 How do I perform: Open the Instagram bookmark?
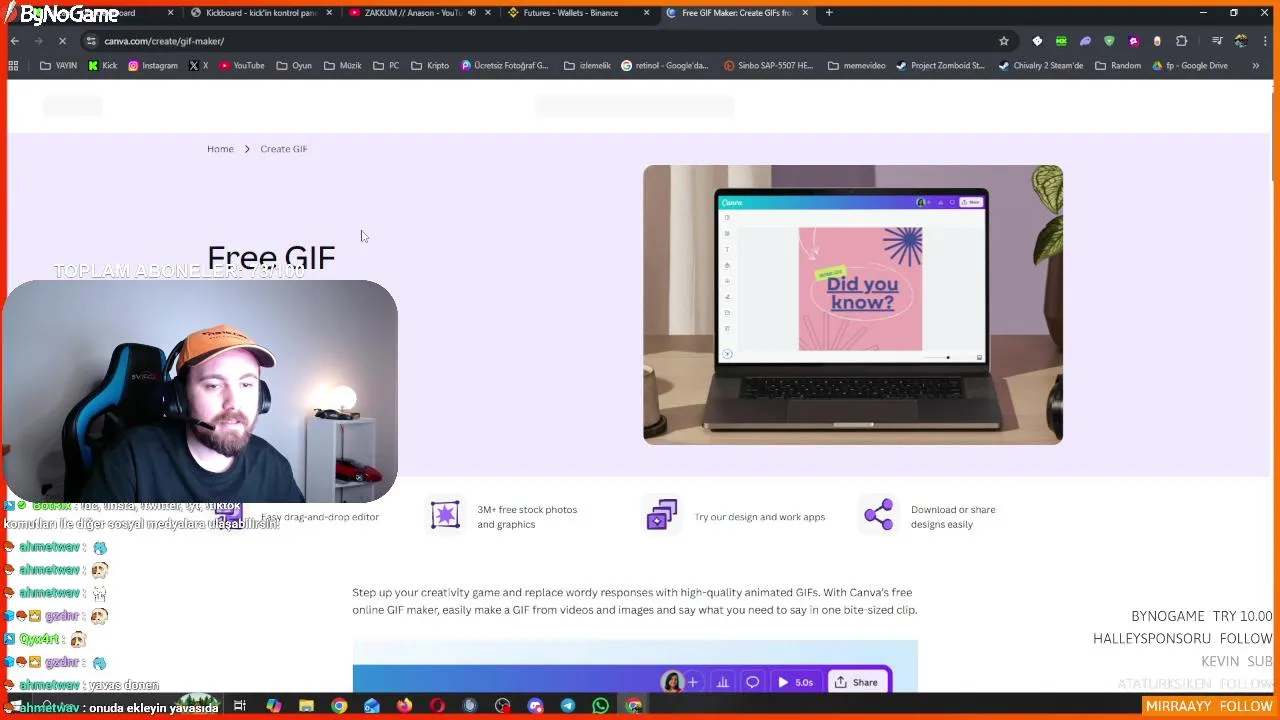pos(152,66)
